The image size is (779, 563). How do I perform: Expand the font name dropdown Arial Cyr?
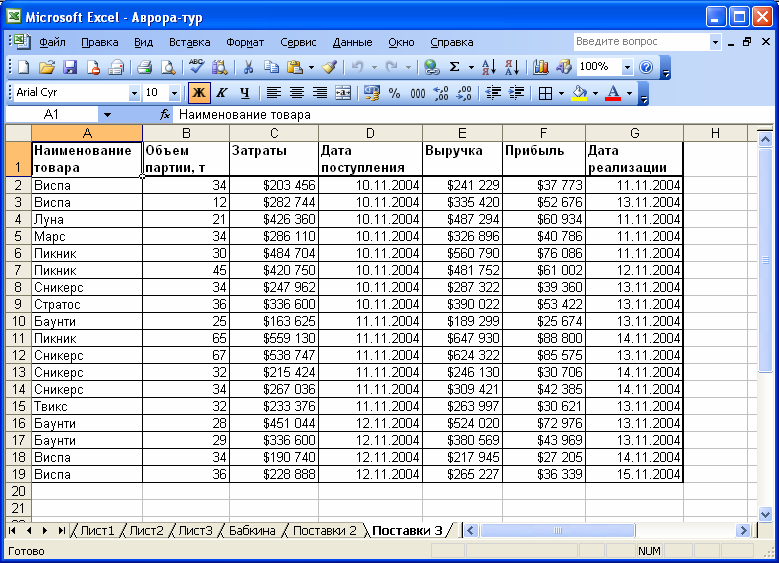[x=134, y=93]
